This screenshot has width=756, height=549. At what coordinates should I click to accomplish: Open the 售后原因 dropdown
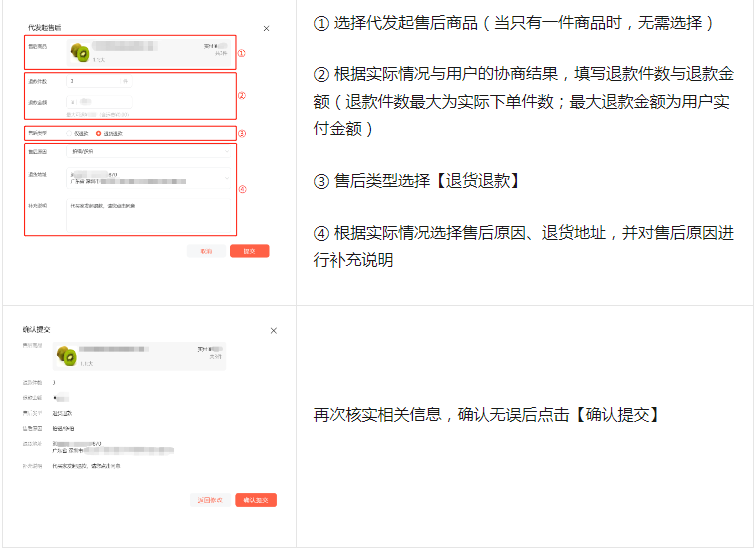(x=148, y=152)
